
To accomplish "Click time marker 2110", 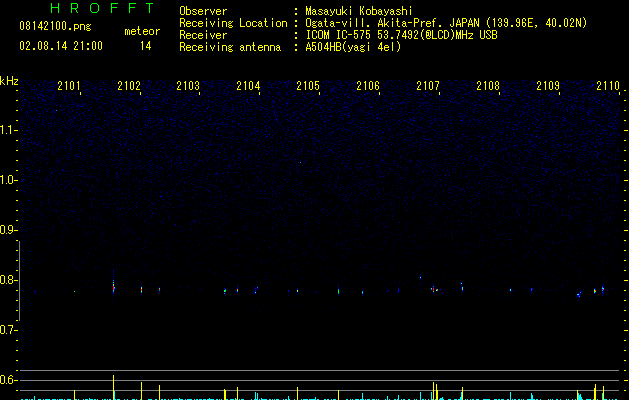I will [x=608, y=85].
